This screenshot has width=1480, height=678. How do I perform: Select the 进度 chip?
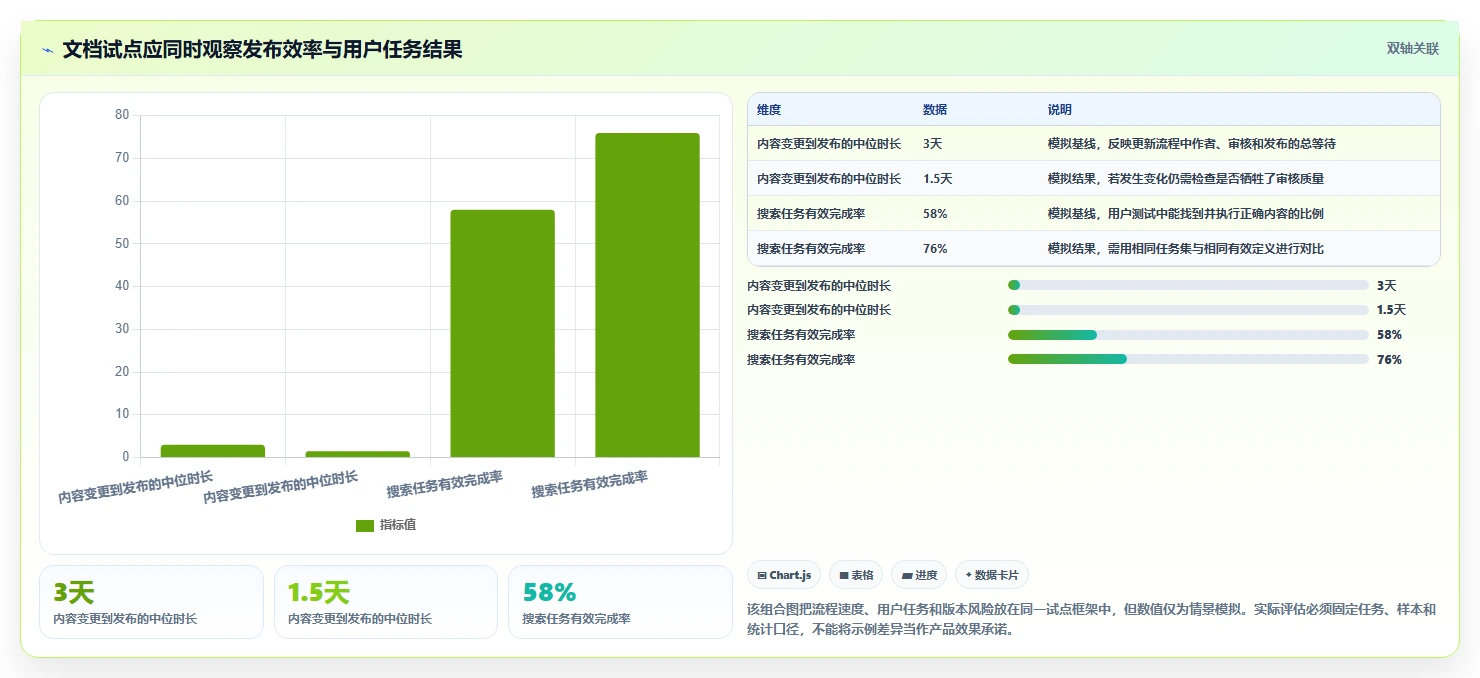(919, 575)
